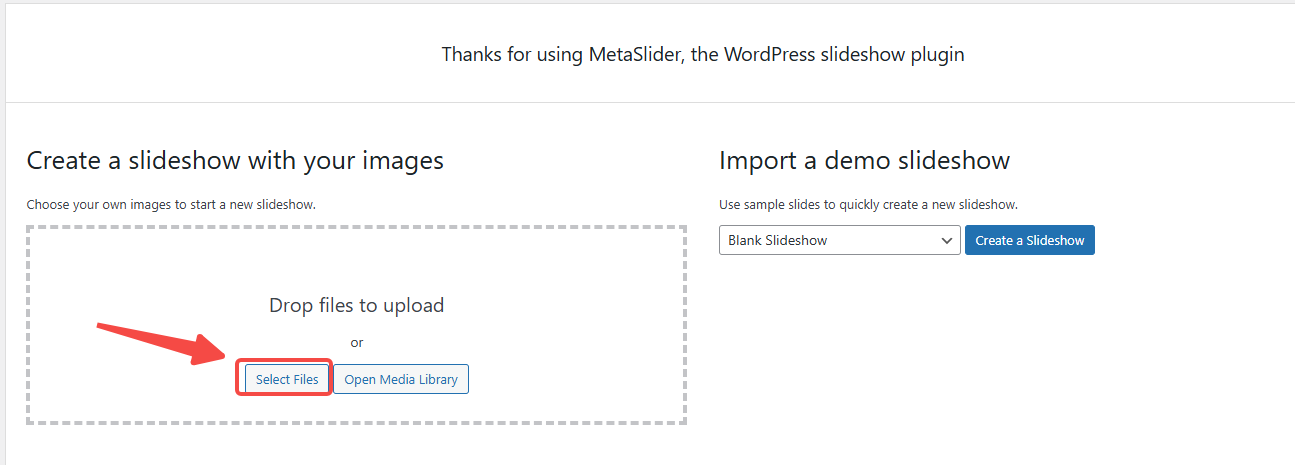
Task: Click the chevron arrow on the demo slideshow select
Action: tap(946, 240)
